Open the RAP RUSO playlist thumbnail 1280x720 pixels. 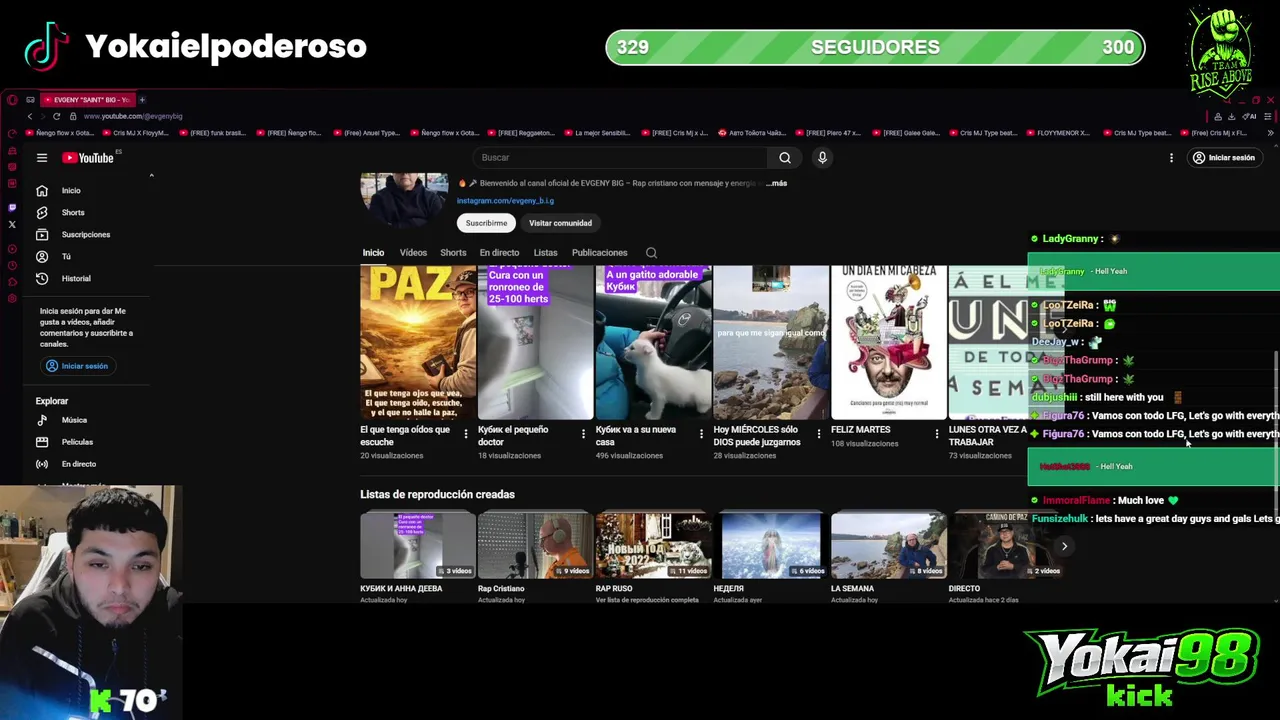[x=653, y=545]
